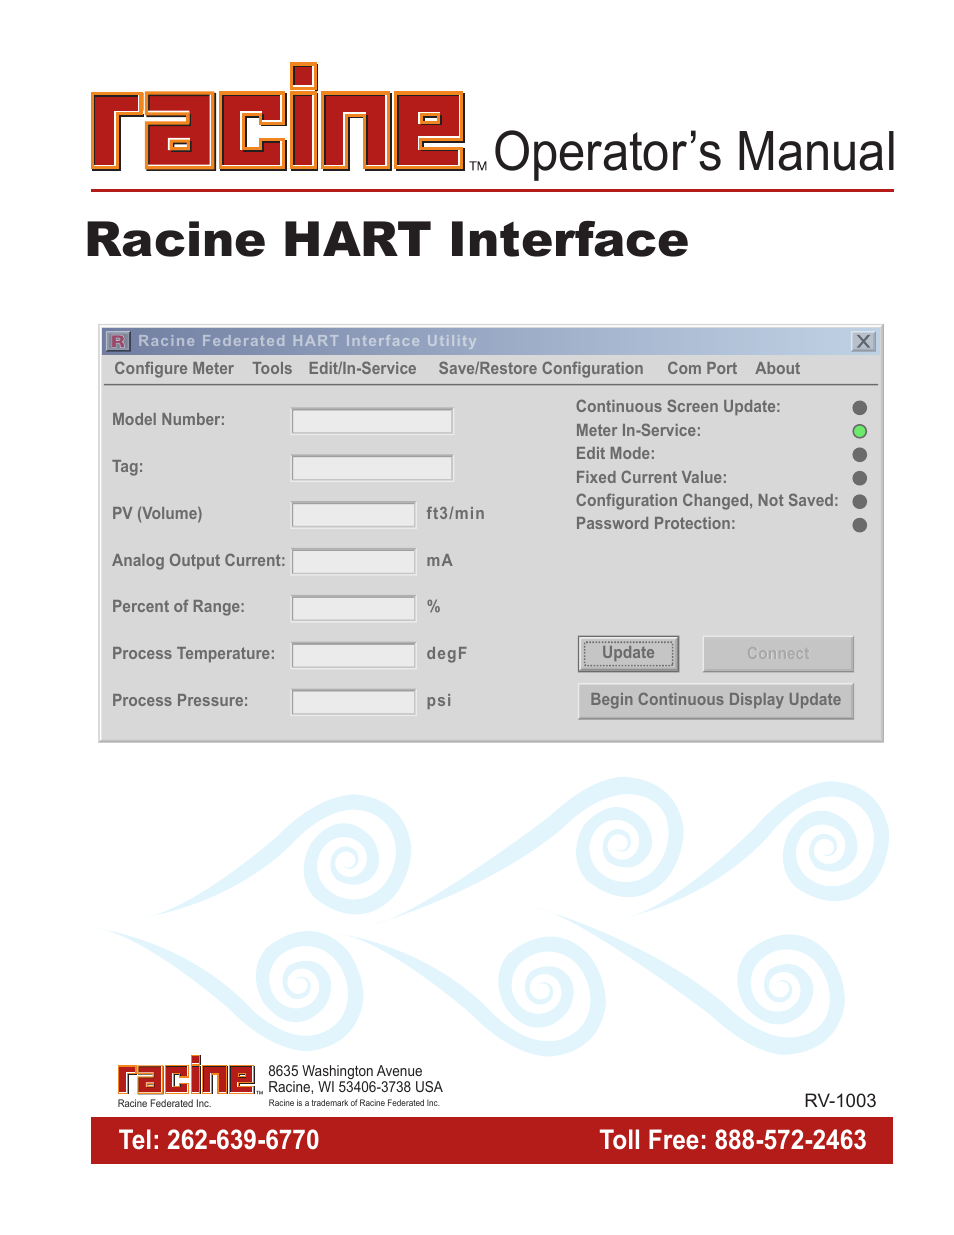Click the Update button

click(x=628, y=654)
